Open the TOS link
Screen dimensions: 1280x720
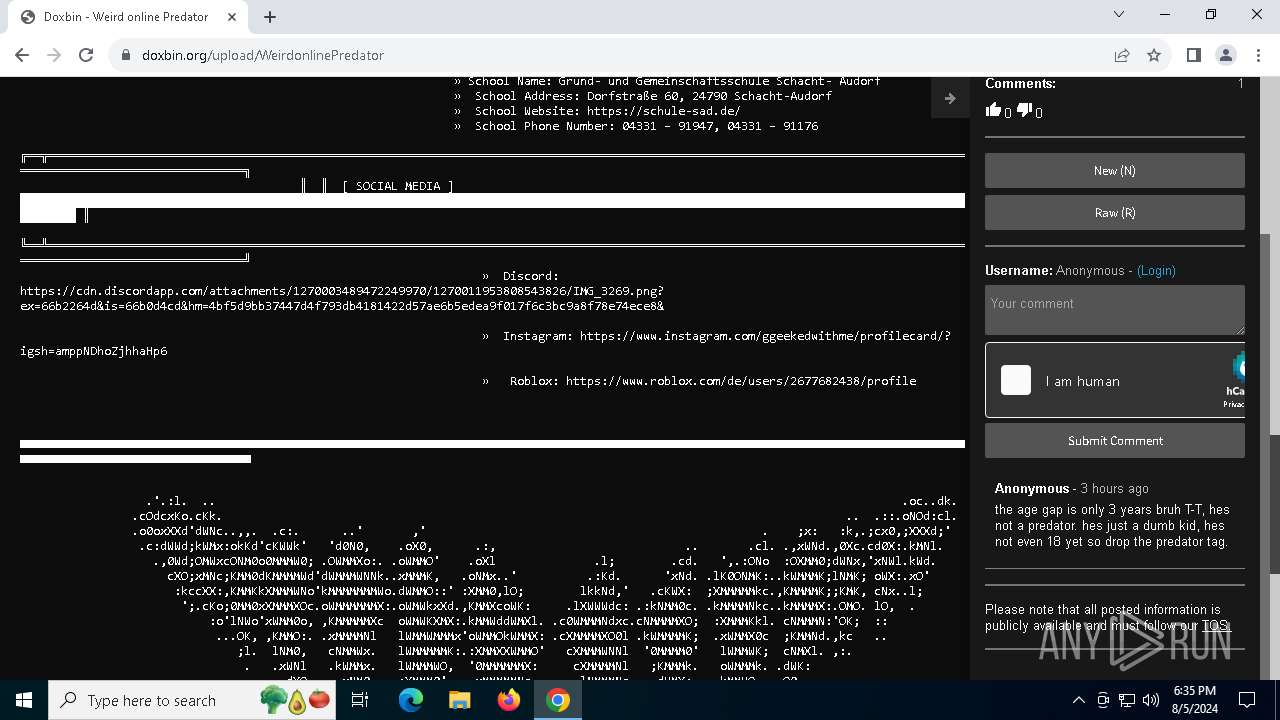click(1215, 626)
